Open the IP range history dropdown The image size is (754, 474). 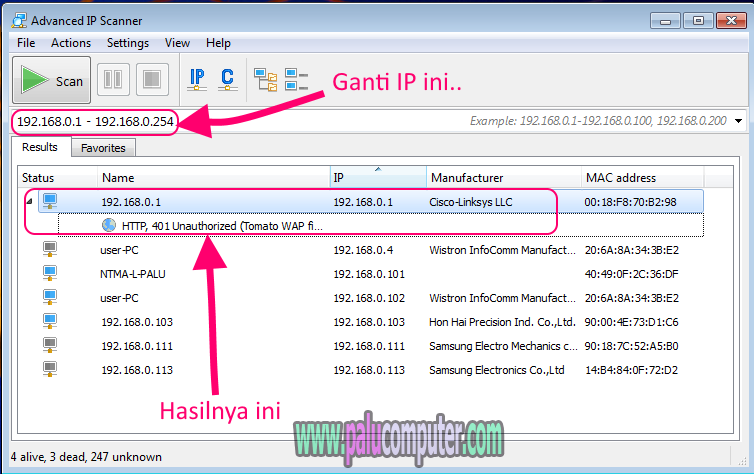click(738, 121)
